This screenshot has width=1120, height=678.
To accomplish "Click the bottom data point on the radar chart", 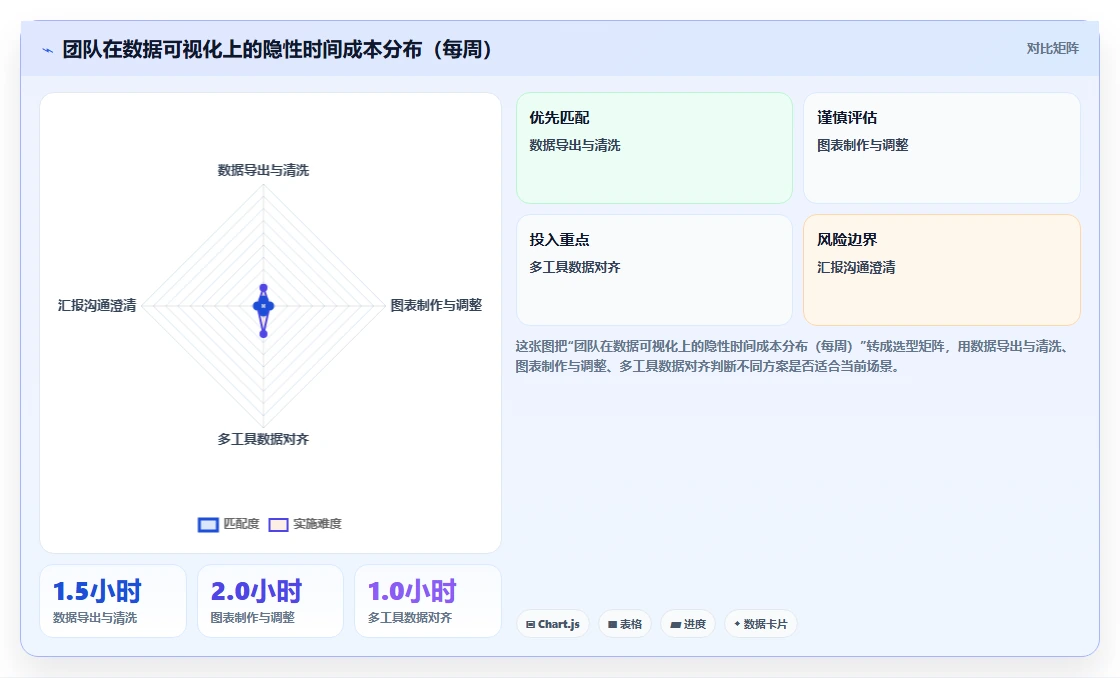I will click(x=264, y=334).
